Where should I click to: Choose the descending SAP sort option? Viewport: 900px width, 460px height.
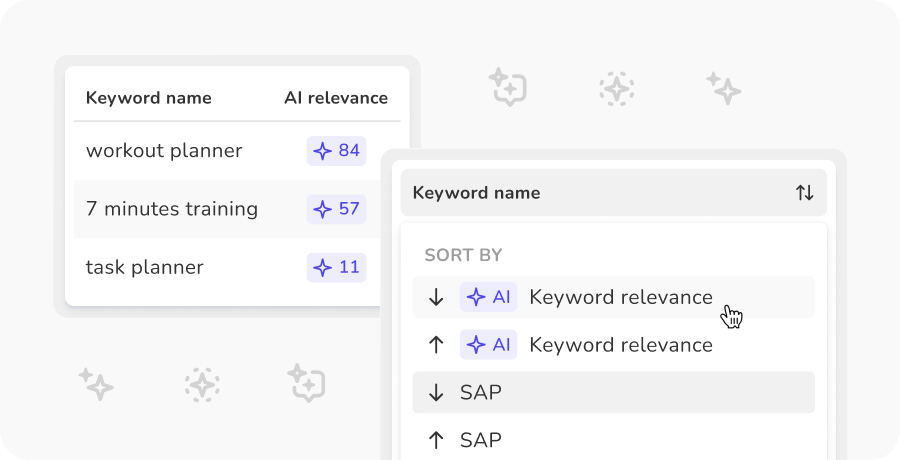click(x=613, y=393)
